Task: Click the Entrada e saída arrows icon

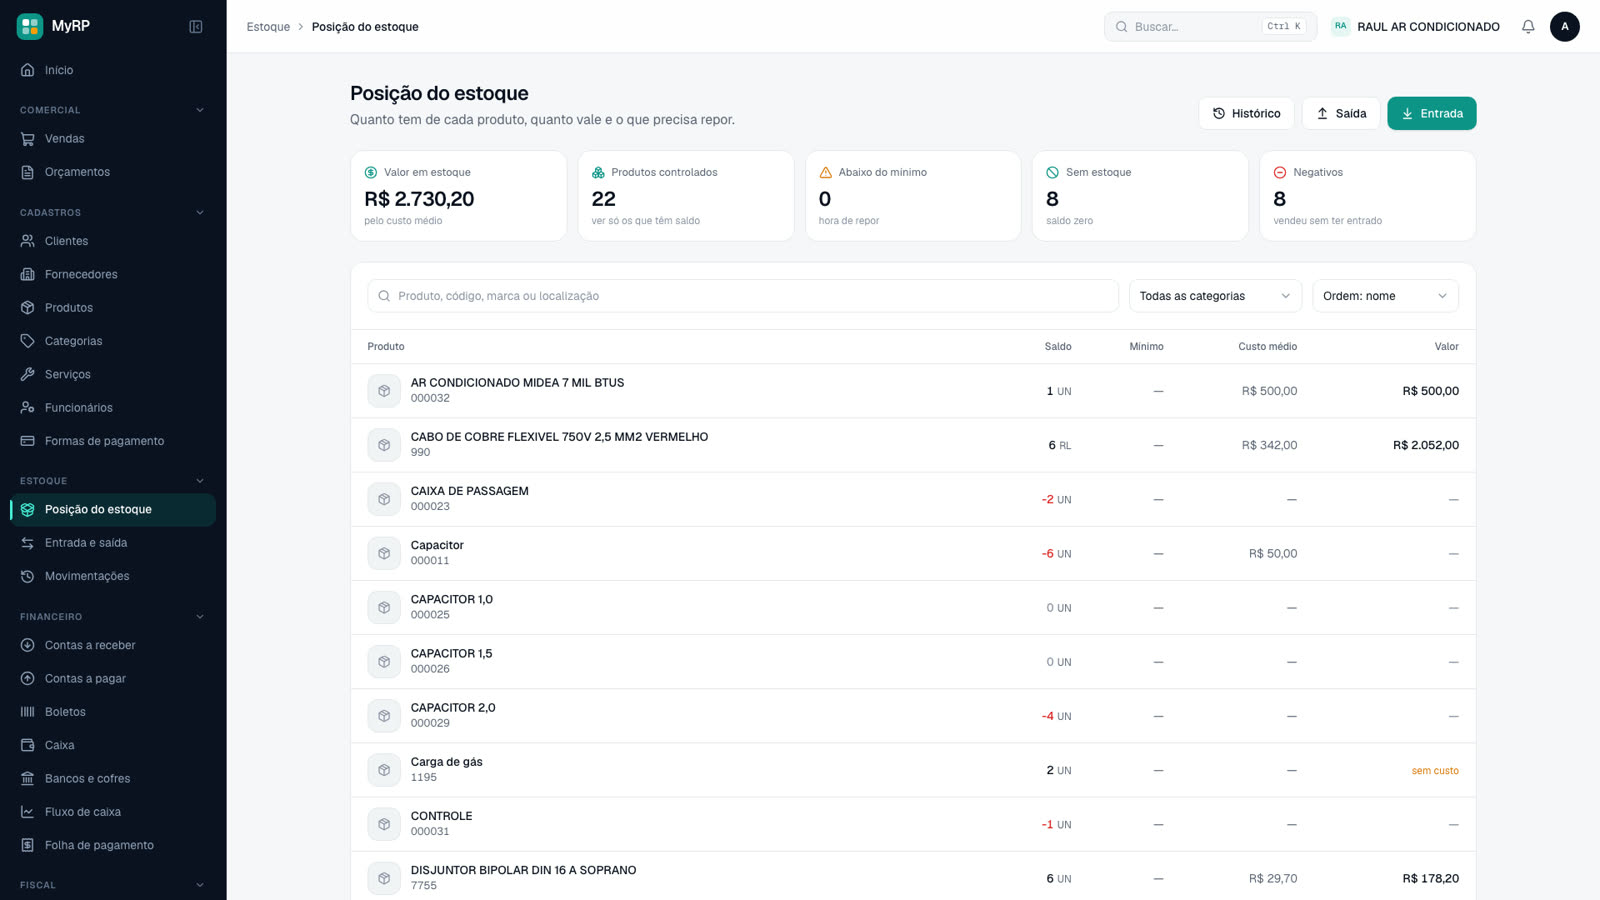Action: [x=28, y=543]
